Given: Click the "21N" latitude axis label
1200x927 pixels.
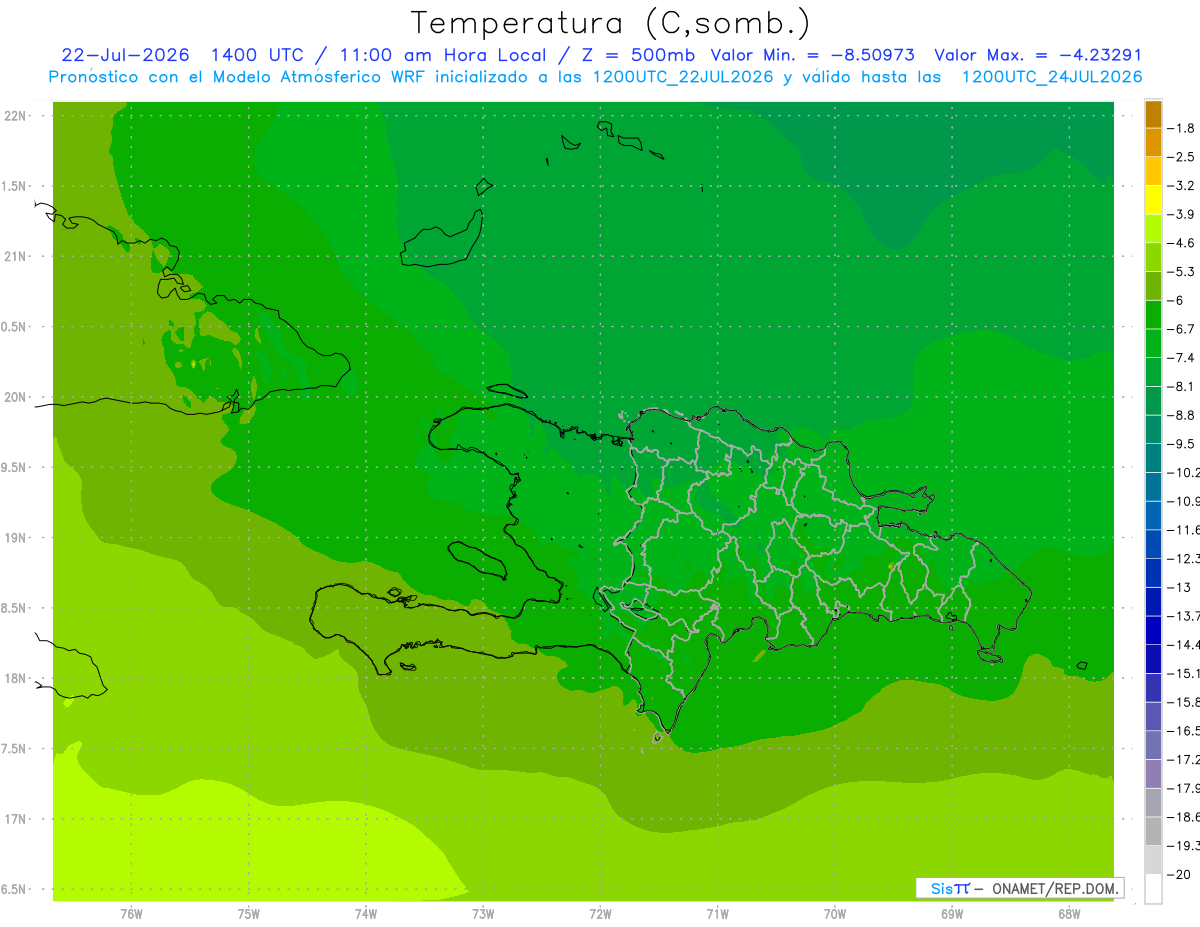Looking at the screenshot, I should coord(17,257).
